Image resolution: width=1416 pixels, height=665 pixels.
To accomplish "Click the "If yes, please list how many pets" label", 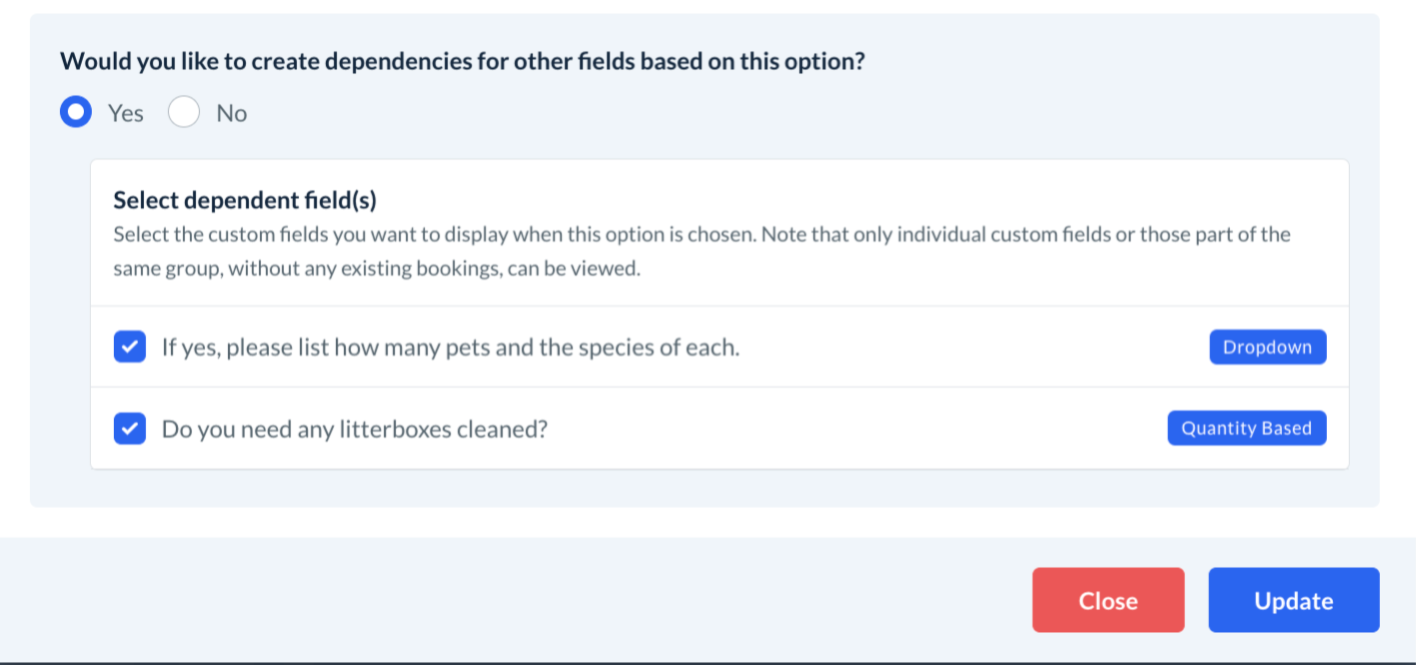I will coord(450,348).
